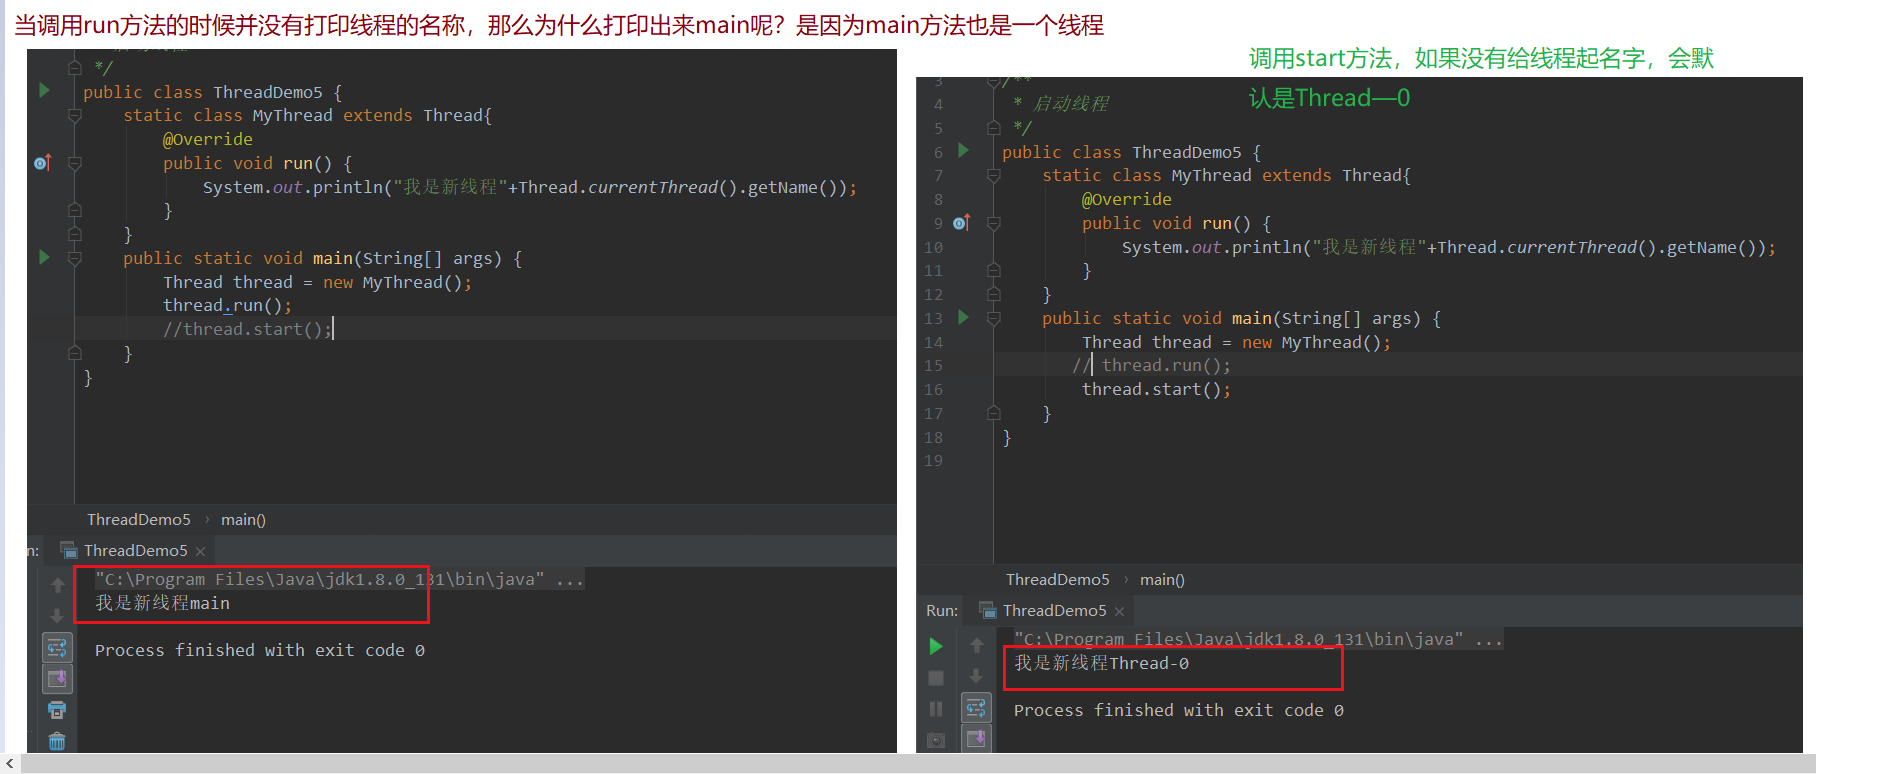The height and width of the screenshot is (774, 1902).
Task: Collapse fold marker on line 9 in right editor
Action: click(994, 223)
